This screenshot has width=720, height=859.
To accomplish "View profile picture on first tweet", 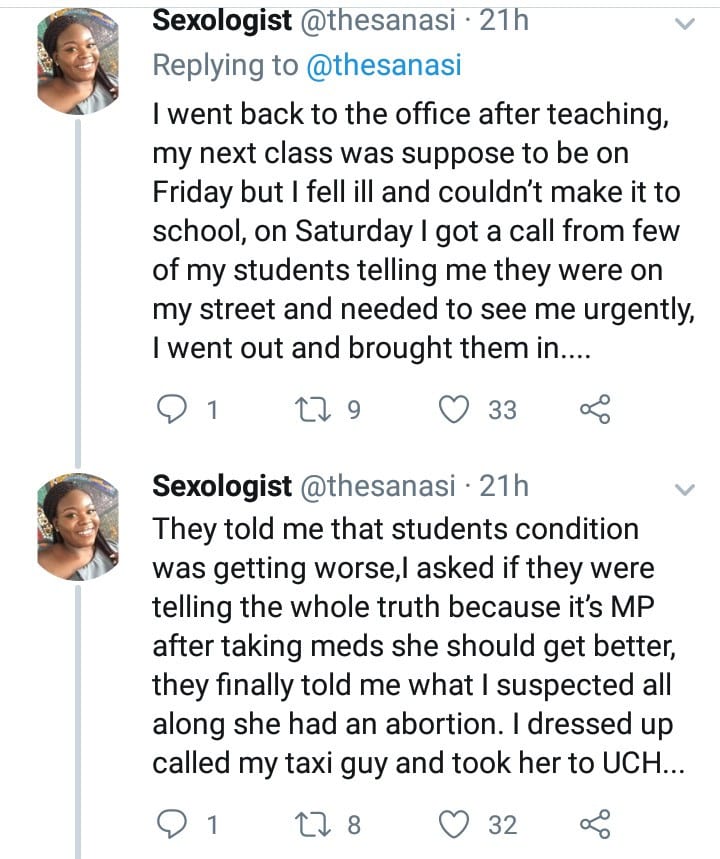I will 77,62.
